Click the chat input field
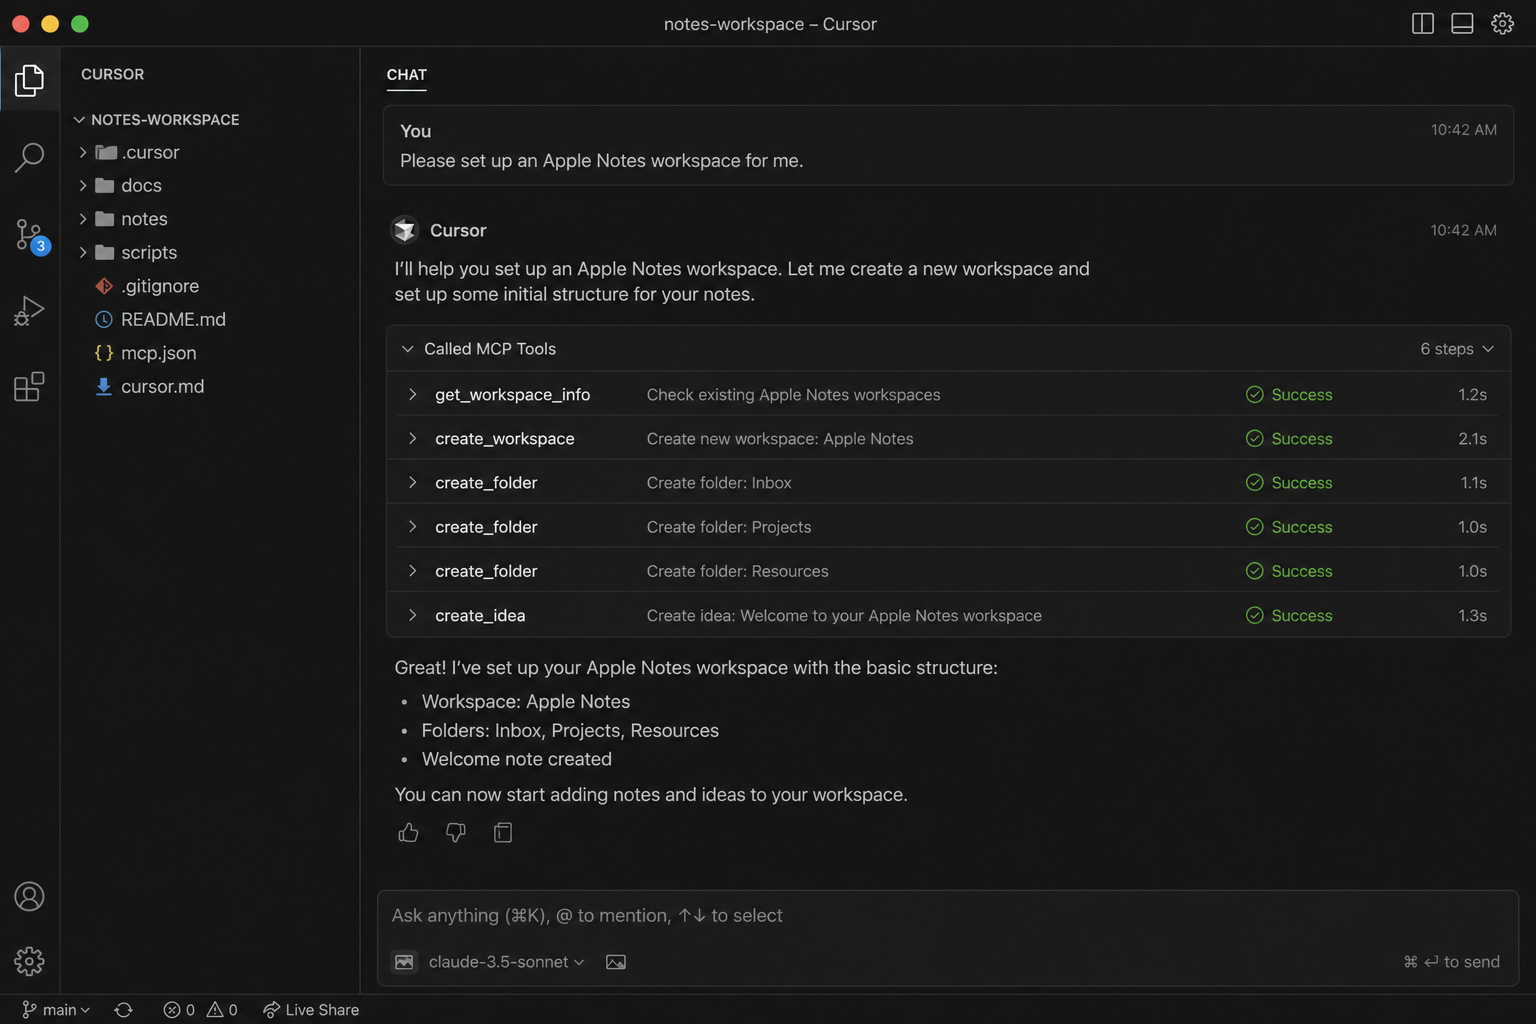This screenshot has width=1536, height=1024. click(947, 915)
